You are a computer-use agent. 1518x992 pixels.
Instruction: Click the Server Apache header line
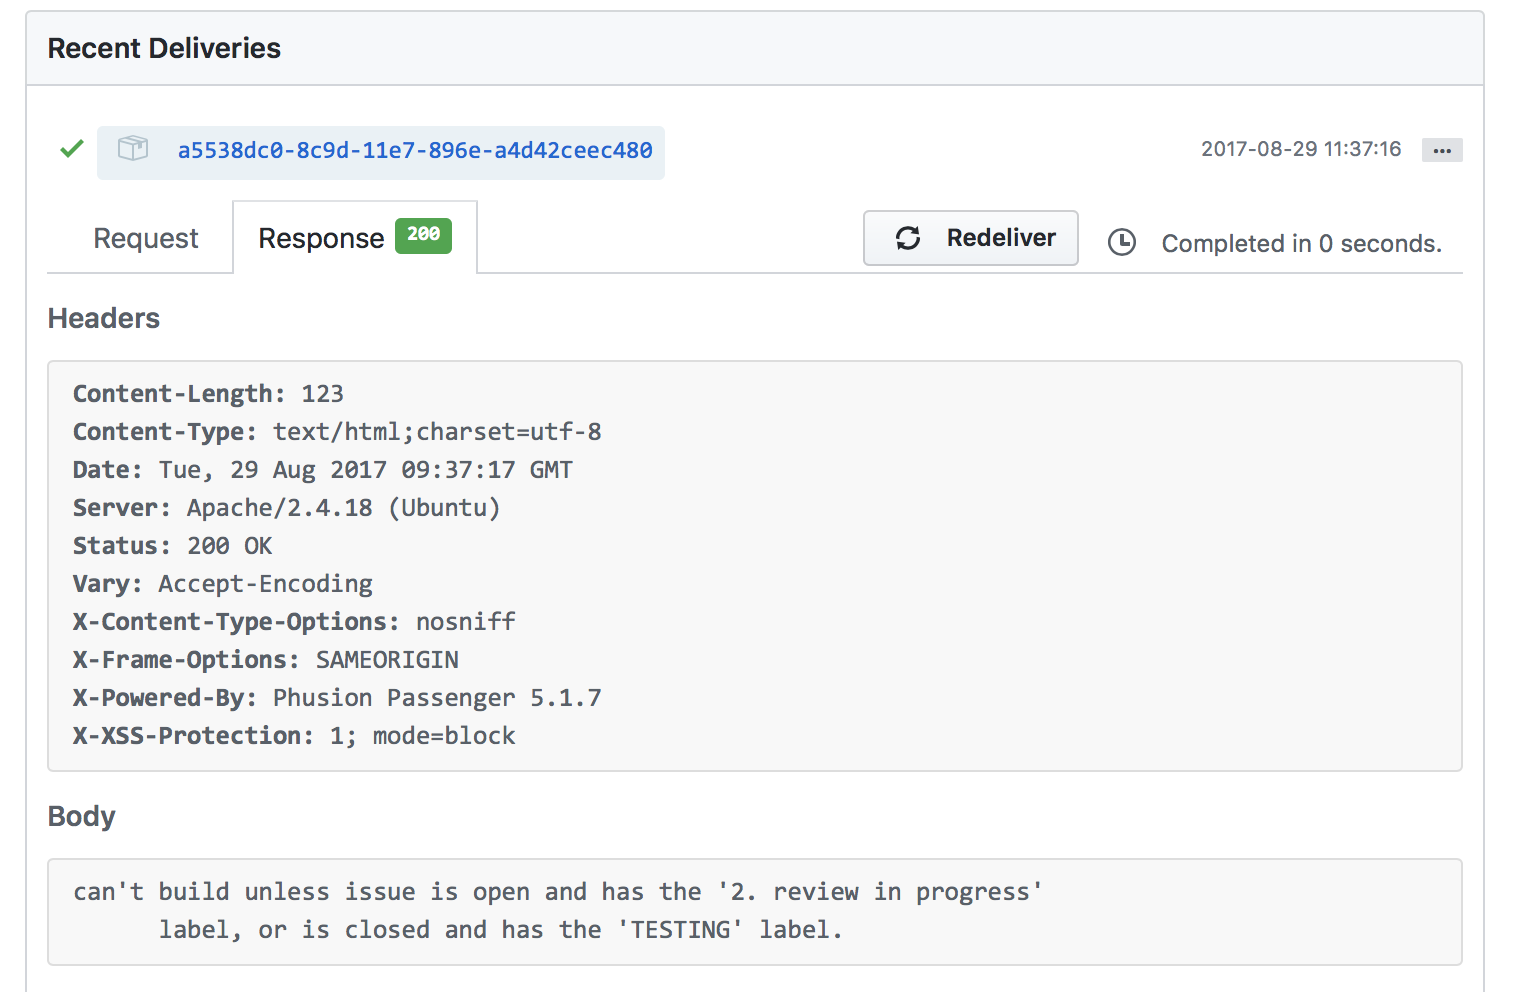click(286, 508)
